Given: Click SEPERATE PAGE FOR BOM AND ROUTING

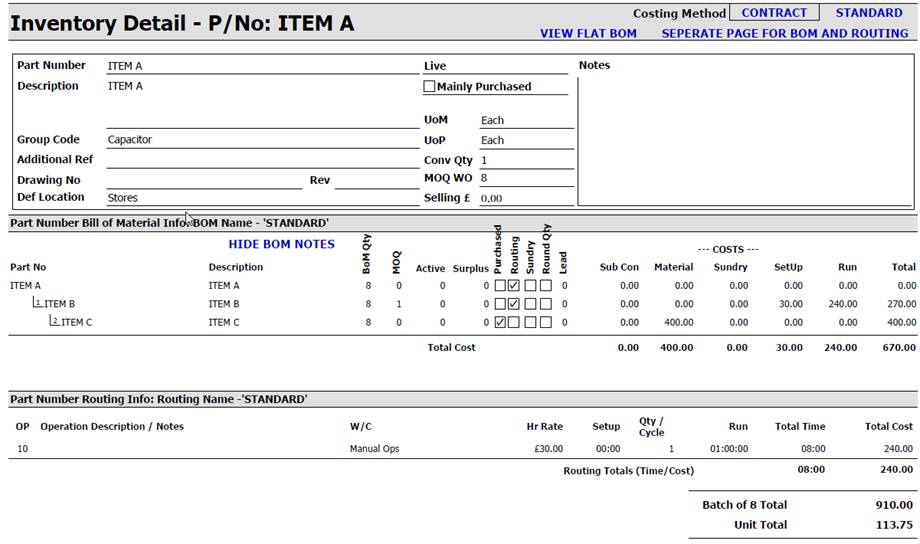Looking at the screenshot, I should 784,33.
